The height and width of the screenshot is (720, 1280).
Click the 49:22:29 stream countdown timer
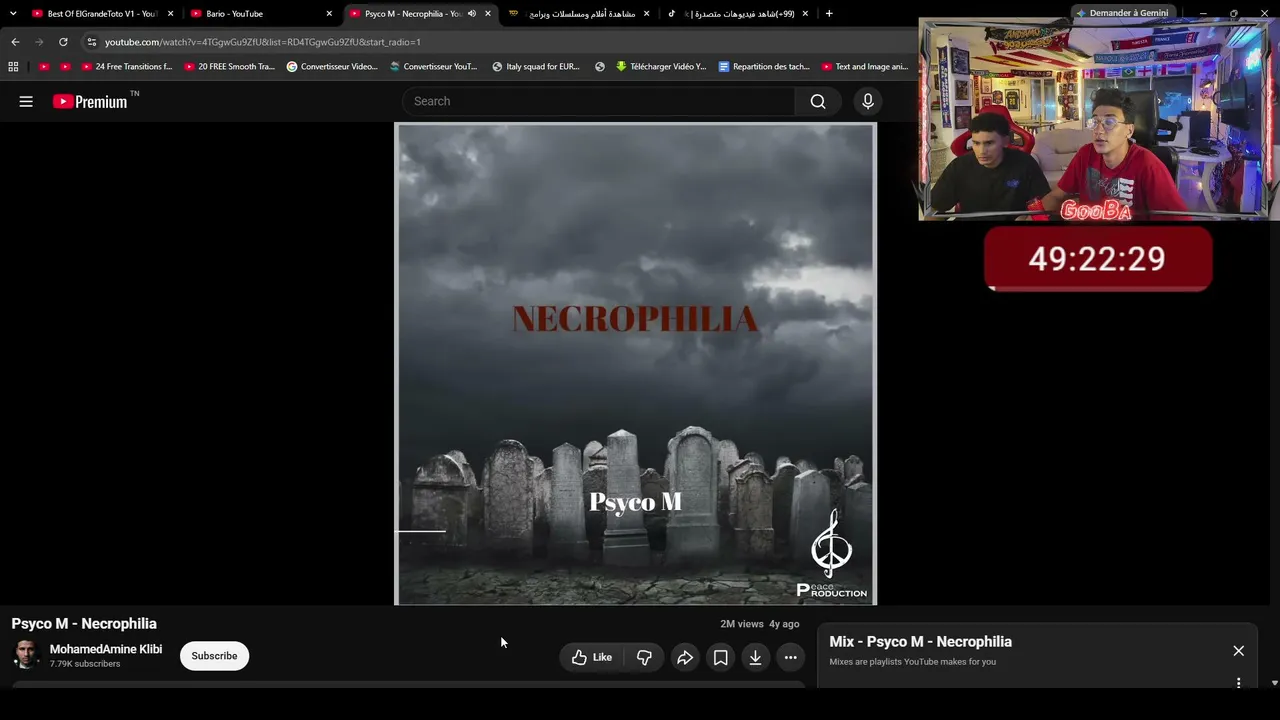(x=1098, y=259)
